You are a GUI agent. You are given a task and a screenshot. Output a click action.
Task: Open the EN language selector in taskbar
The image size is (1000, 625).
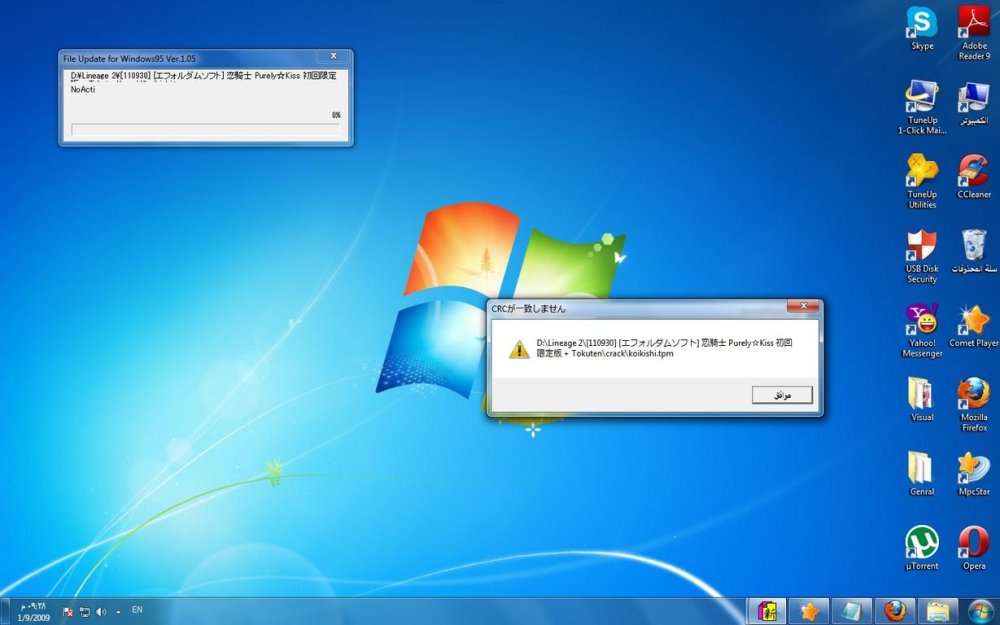pyautogui.click(x=137, y=609)
